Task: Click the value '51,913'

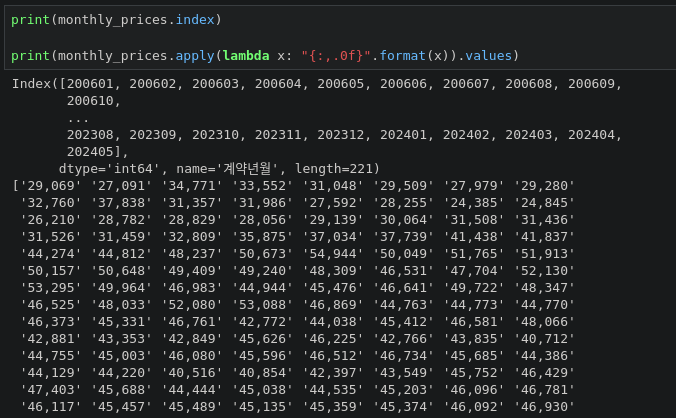Action: click(x=544, y=254)
